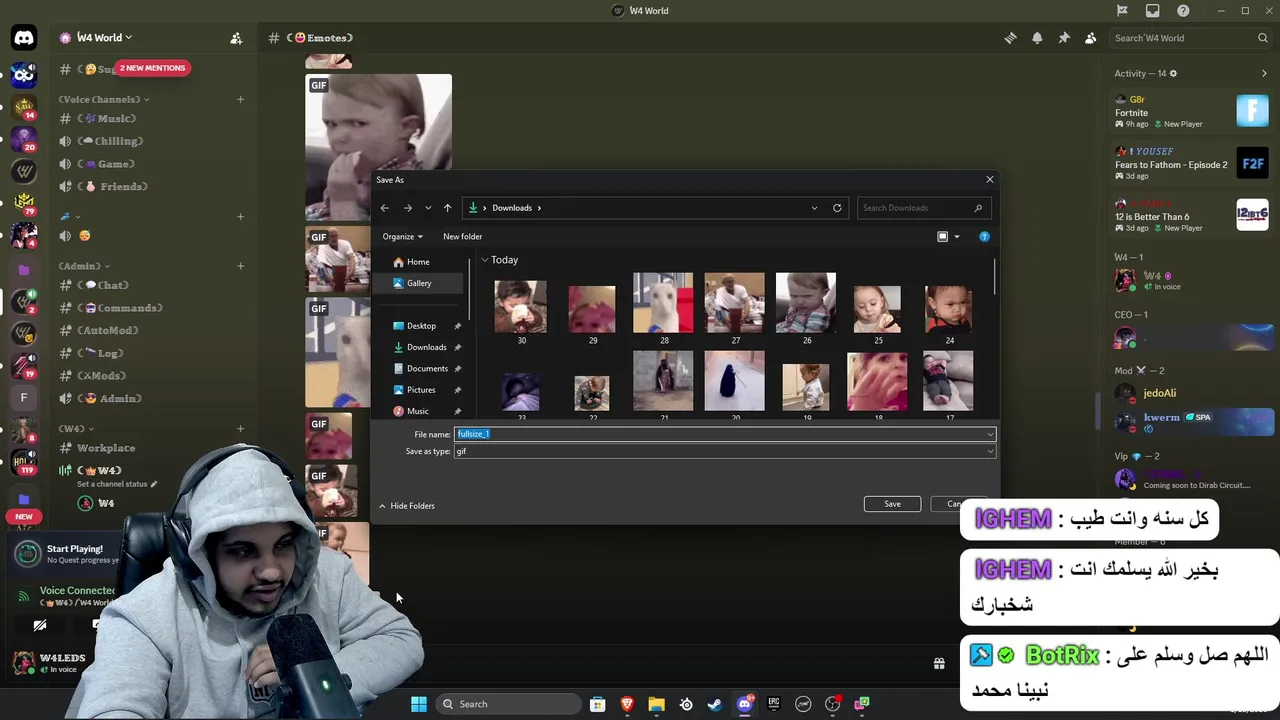
Task: Select Gallery in the navigation pane
Action: pos(419,283)
